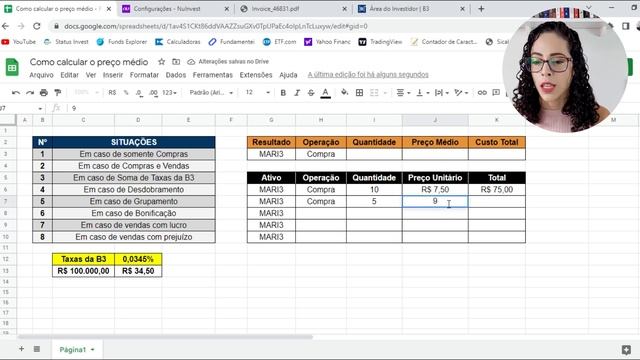Open the Ver menu
Screen dimensions: 640x360
pyautogui.click(x=91, y=75)
